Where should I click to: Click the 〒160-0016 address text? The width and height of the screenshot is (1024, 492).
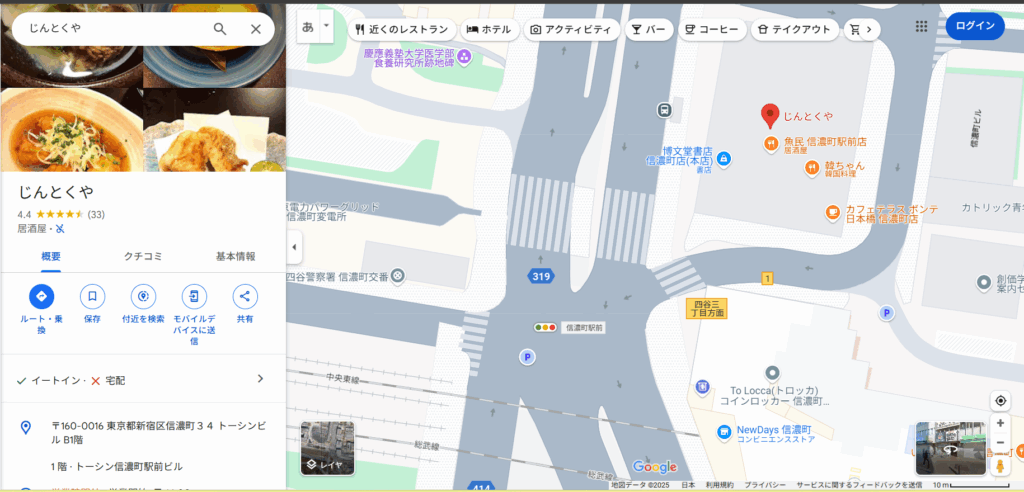pyautogui.click(x=159, y=432)
